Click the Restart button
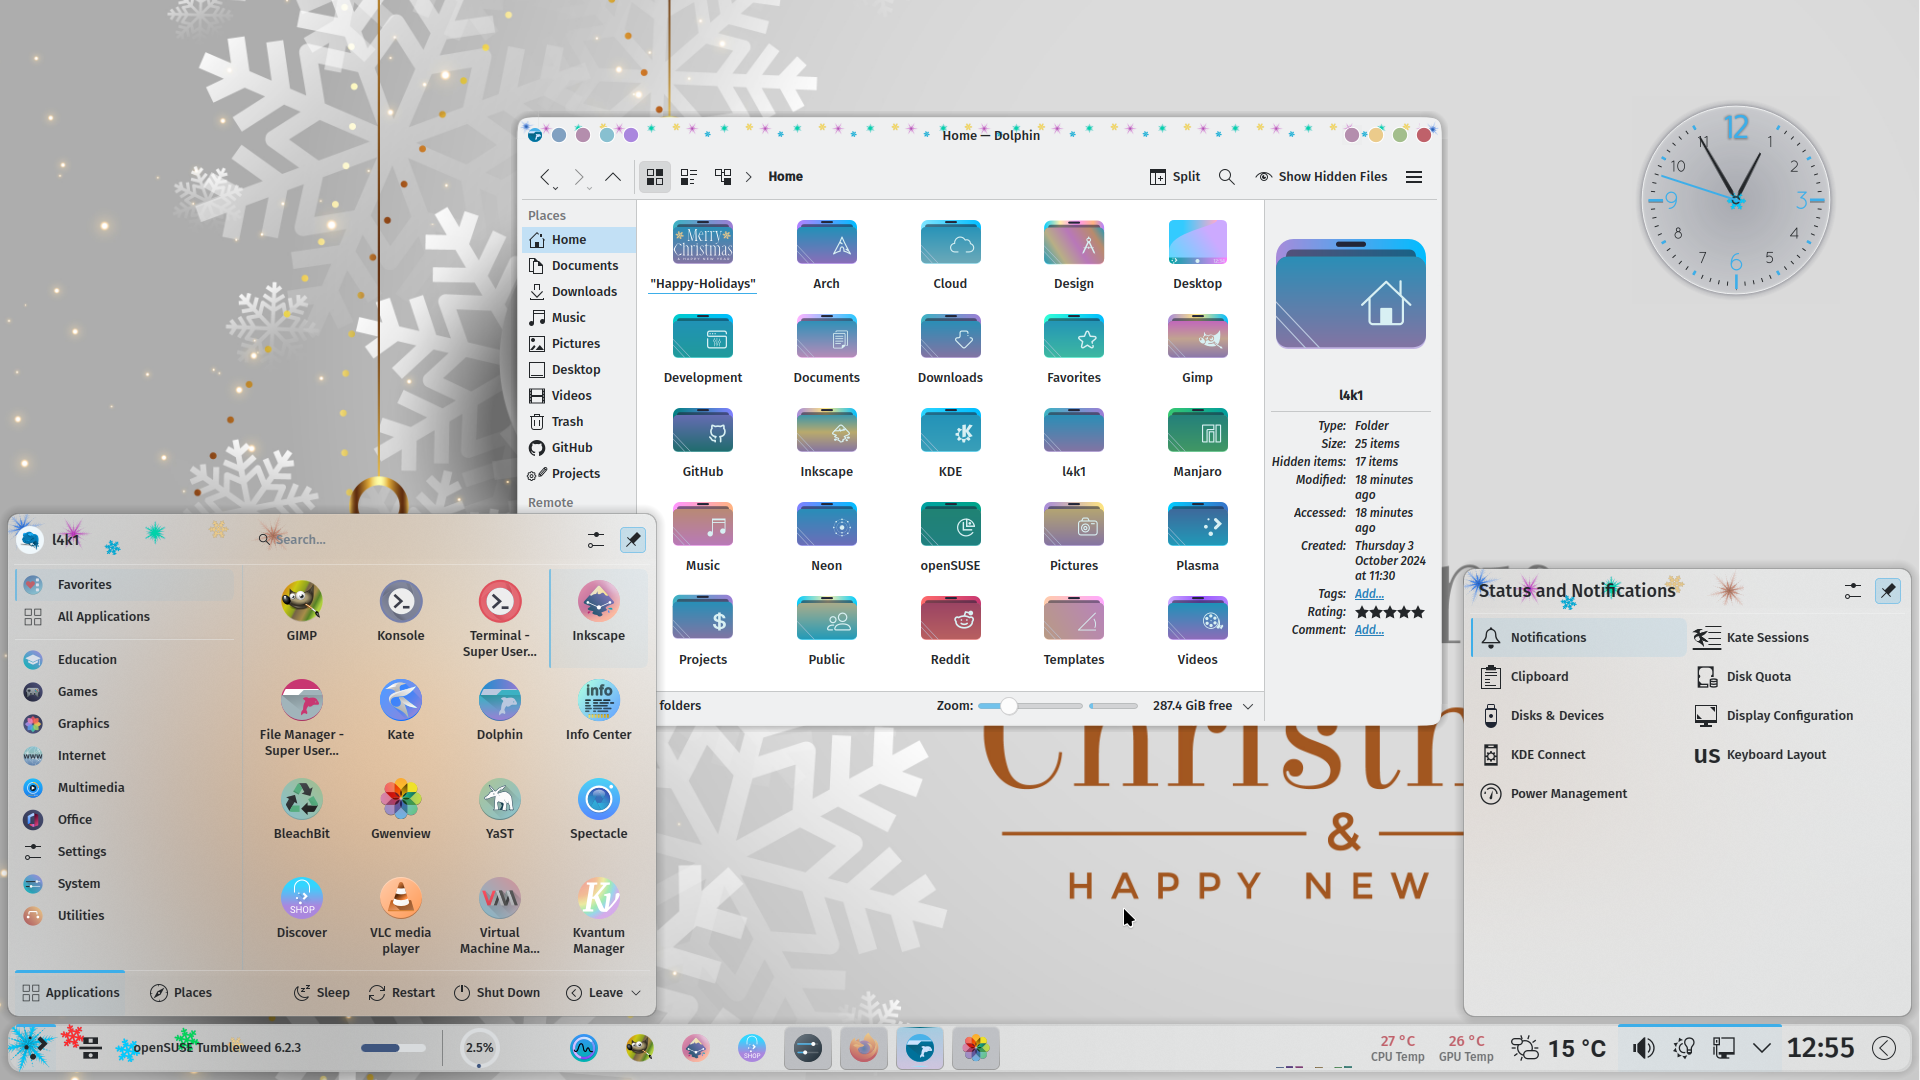This screenshot has height=1080, width=1920. tap(402, 993)
